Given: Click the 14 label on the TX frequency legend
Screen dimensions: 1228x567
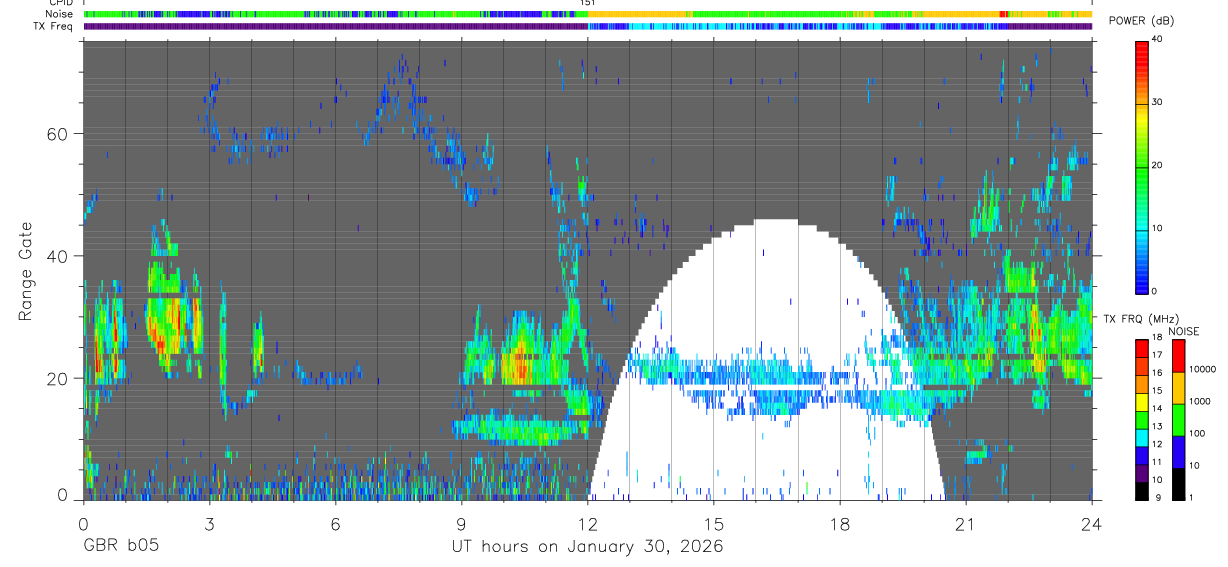Looking at the screenshot, I should 1157,409.
